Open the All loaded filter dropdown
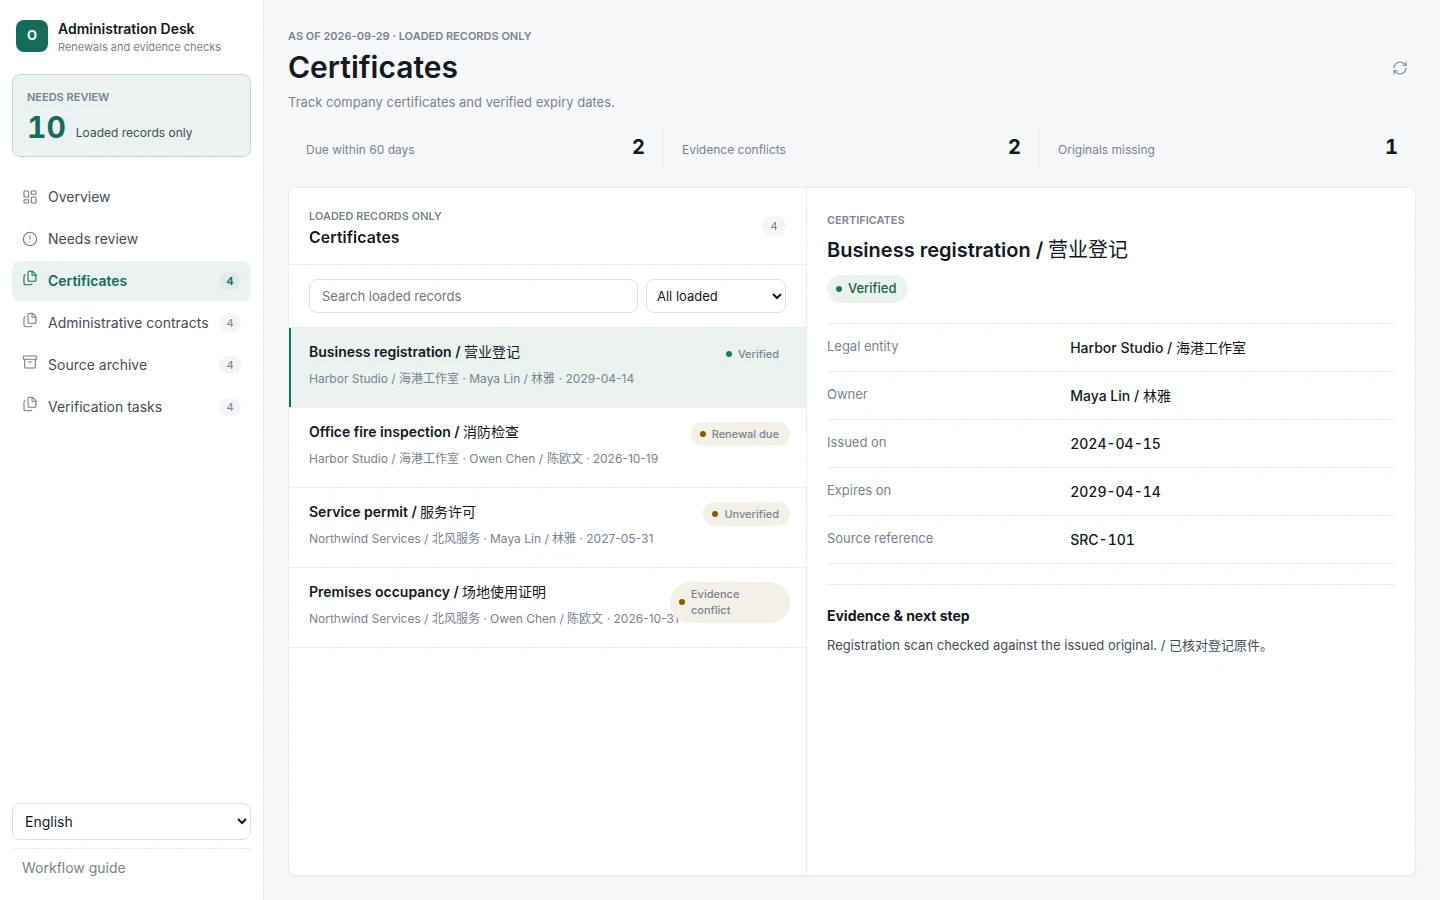Viewport: 1440px width, 900px height. point(716,296)
